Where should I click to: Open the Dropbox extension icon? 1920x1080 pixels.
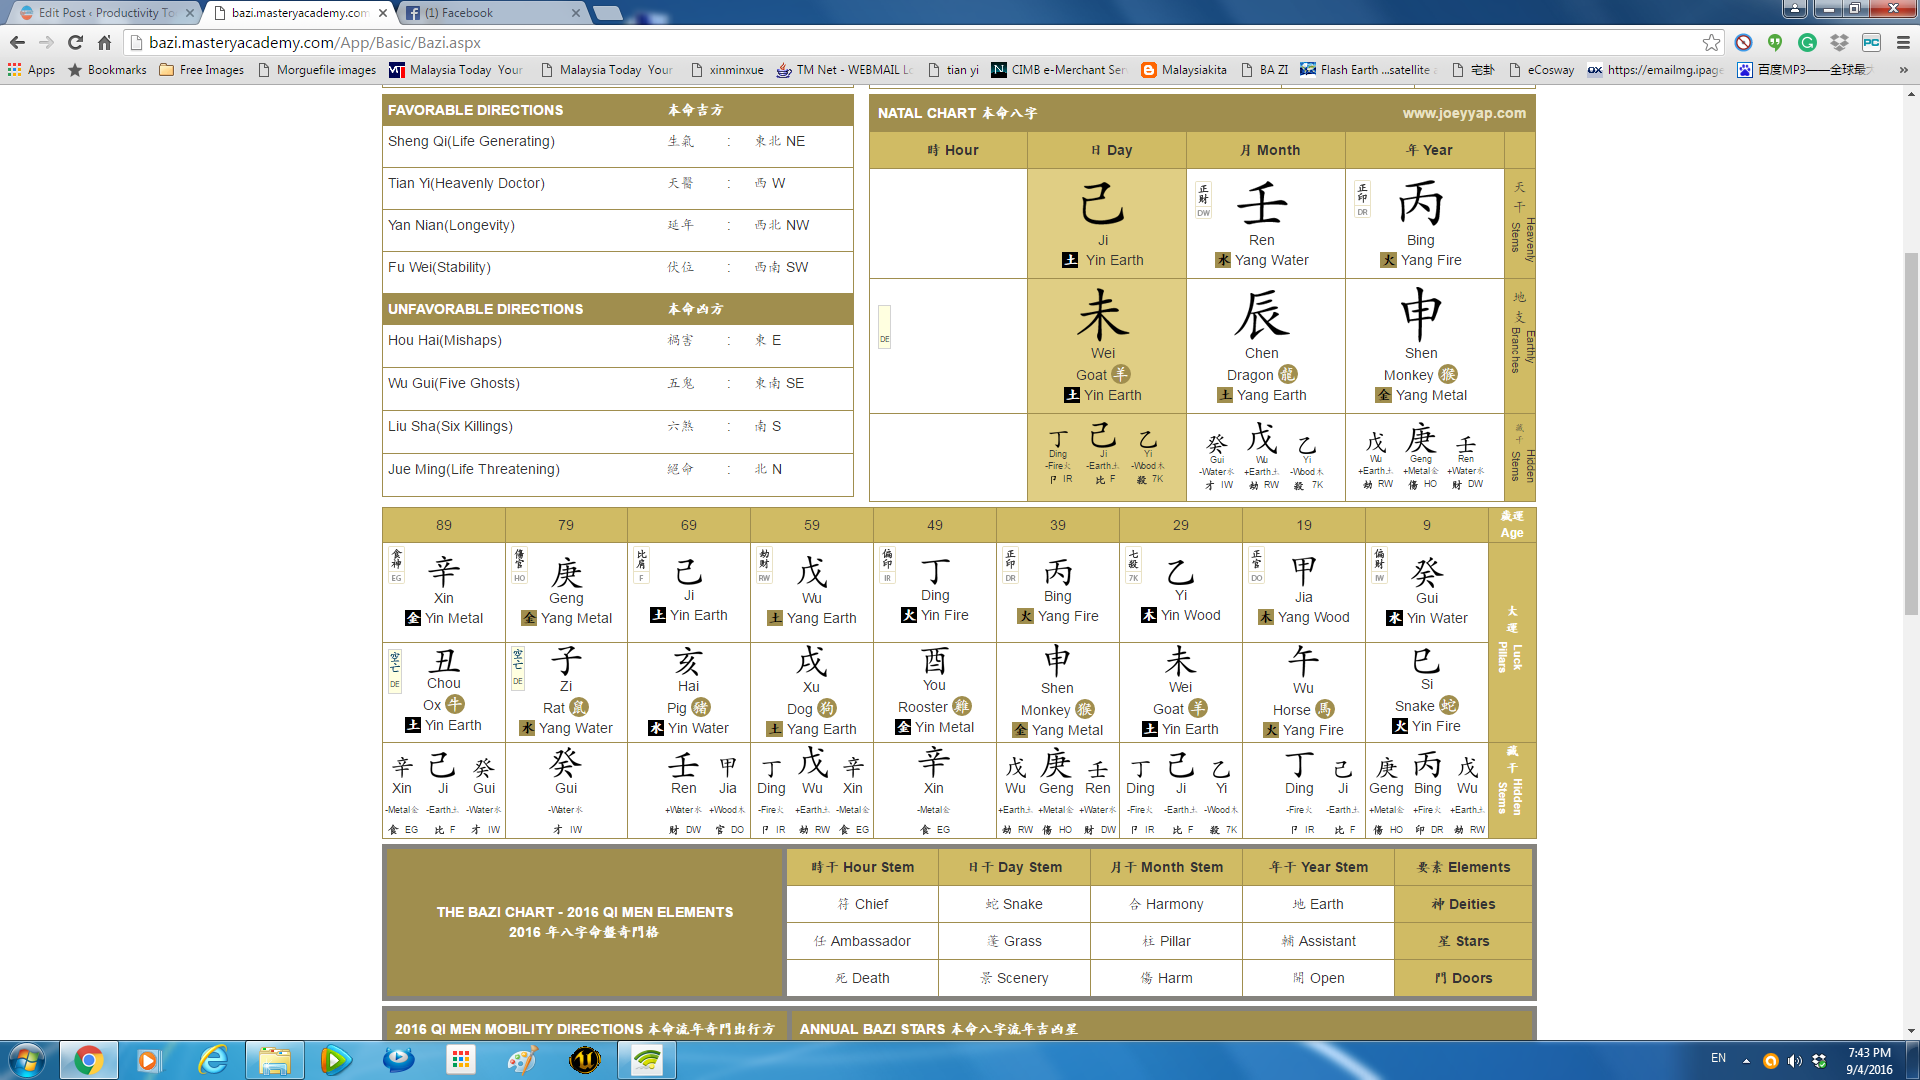(x=1839, y=42)
